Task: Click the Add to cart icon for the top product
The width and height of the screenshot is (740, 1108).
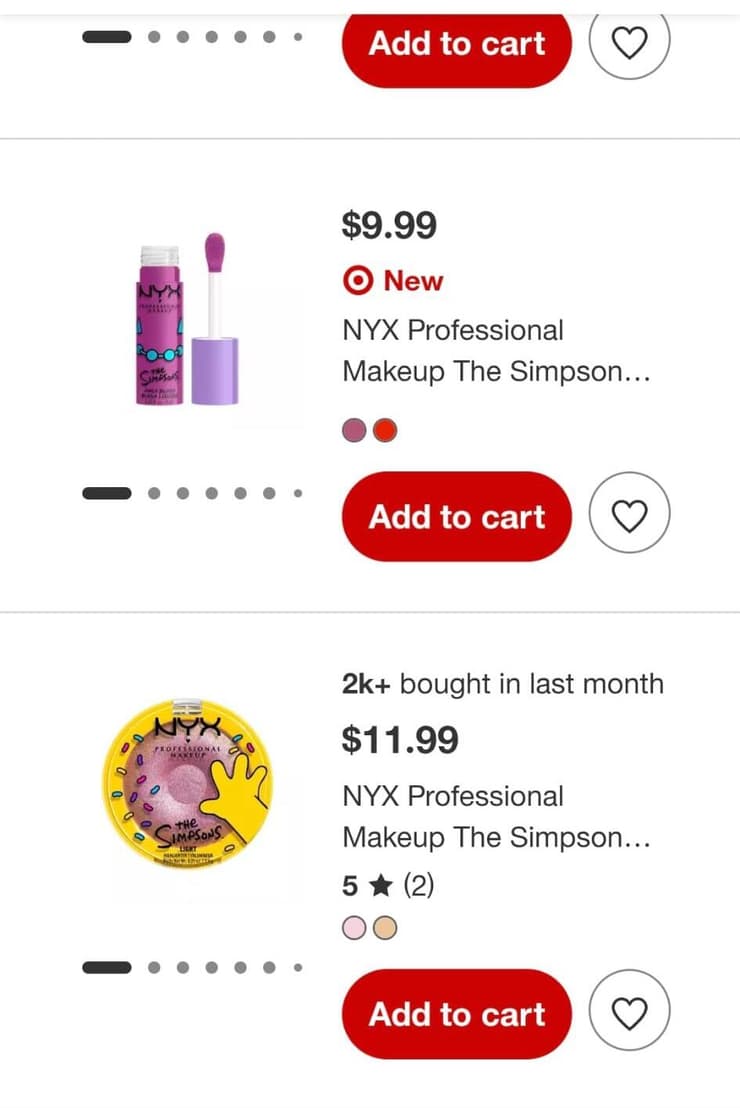Action: (x=456, y=42)
